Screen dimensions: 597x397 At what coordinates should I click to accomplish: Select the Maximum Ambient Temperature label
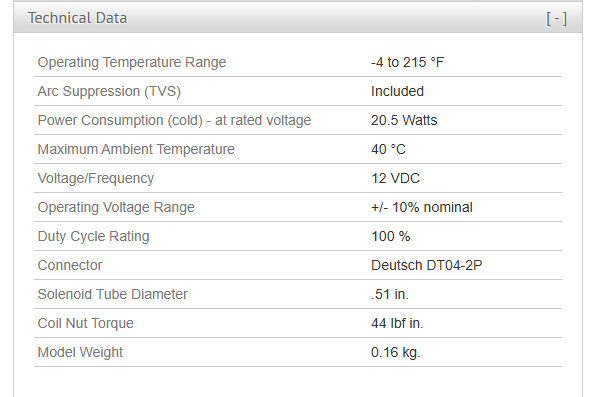click(136, 149)
